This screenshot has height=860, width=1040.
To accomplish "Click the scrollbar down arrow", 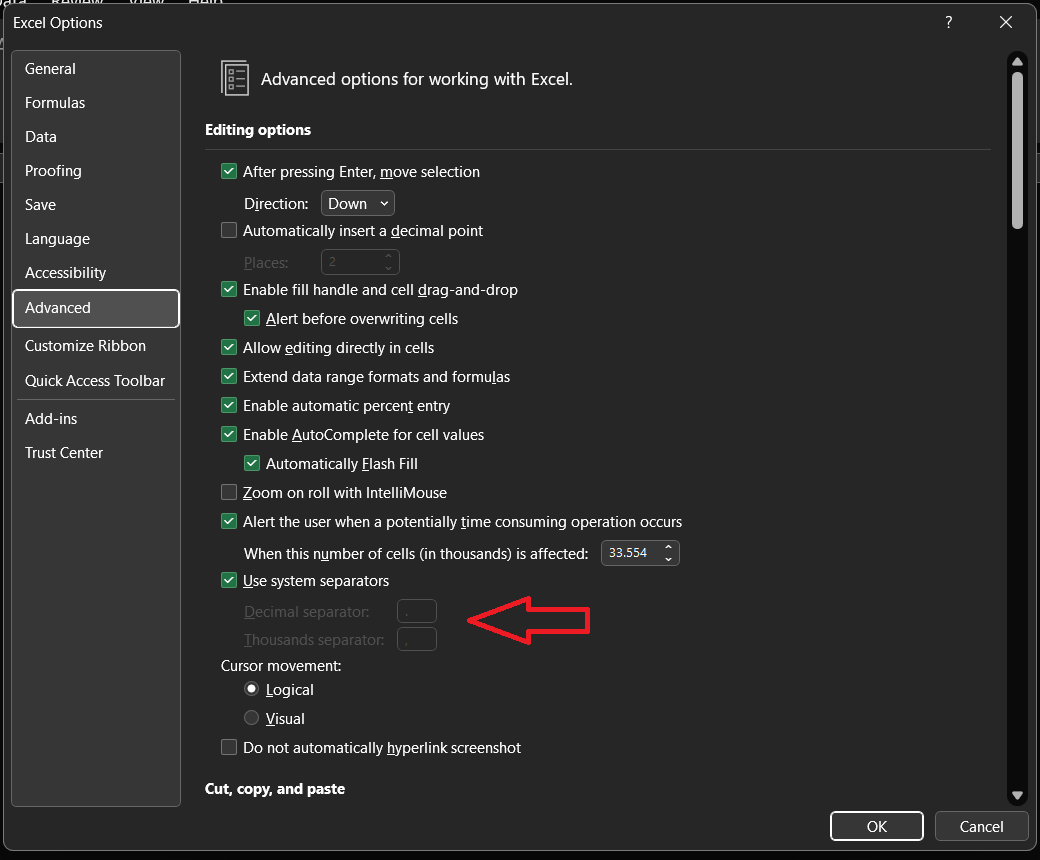I will (1017, 796).
